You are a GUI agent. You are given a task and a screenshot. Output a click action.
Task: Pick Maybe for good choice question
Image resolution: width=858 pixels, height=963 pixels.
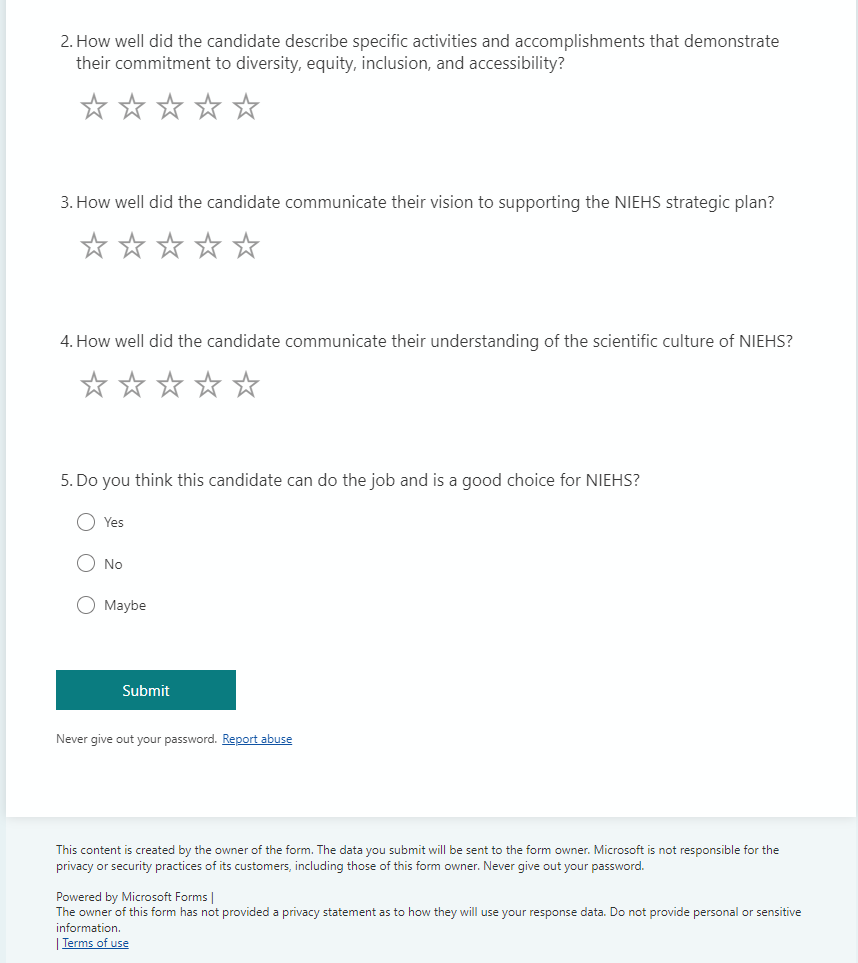tap(86, 605)
